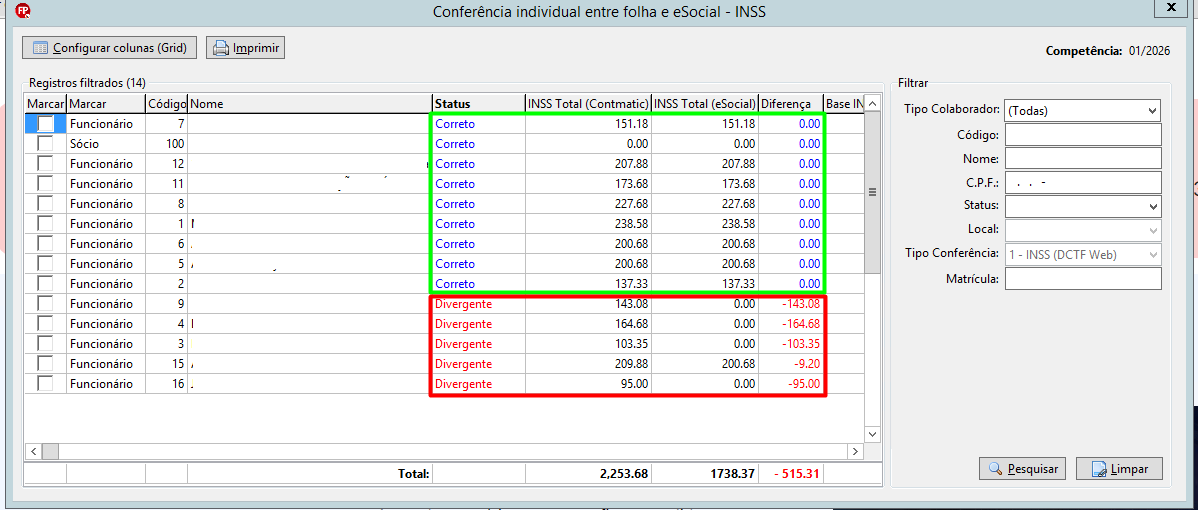1198x510 pixels.
Task: Click the printer icon on Imprimir
Action: click(221, 48)
